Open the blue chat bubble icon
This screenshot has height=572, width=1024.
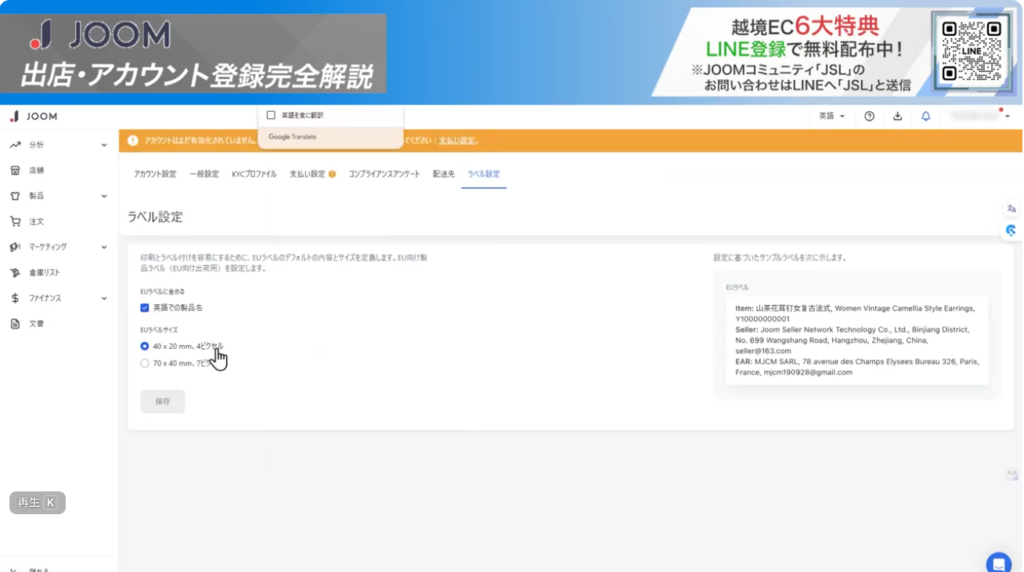tap(998, 562)
